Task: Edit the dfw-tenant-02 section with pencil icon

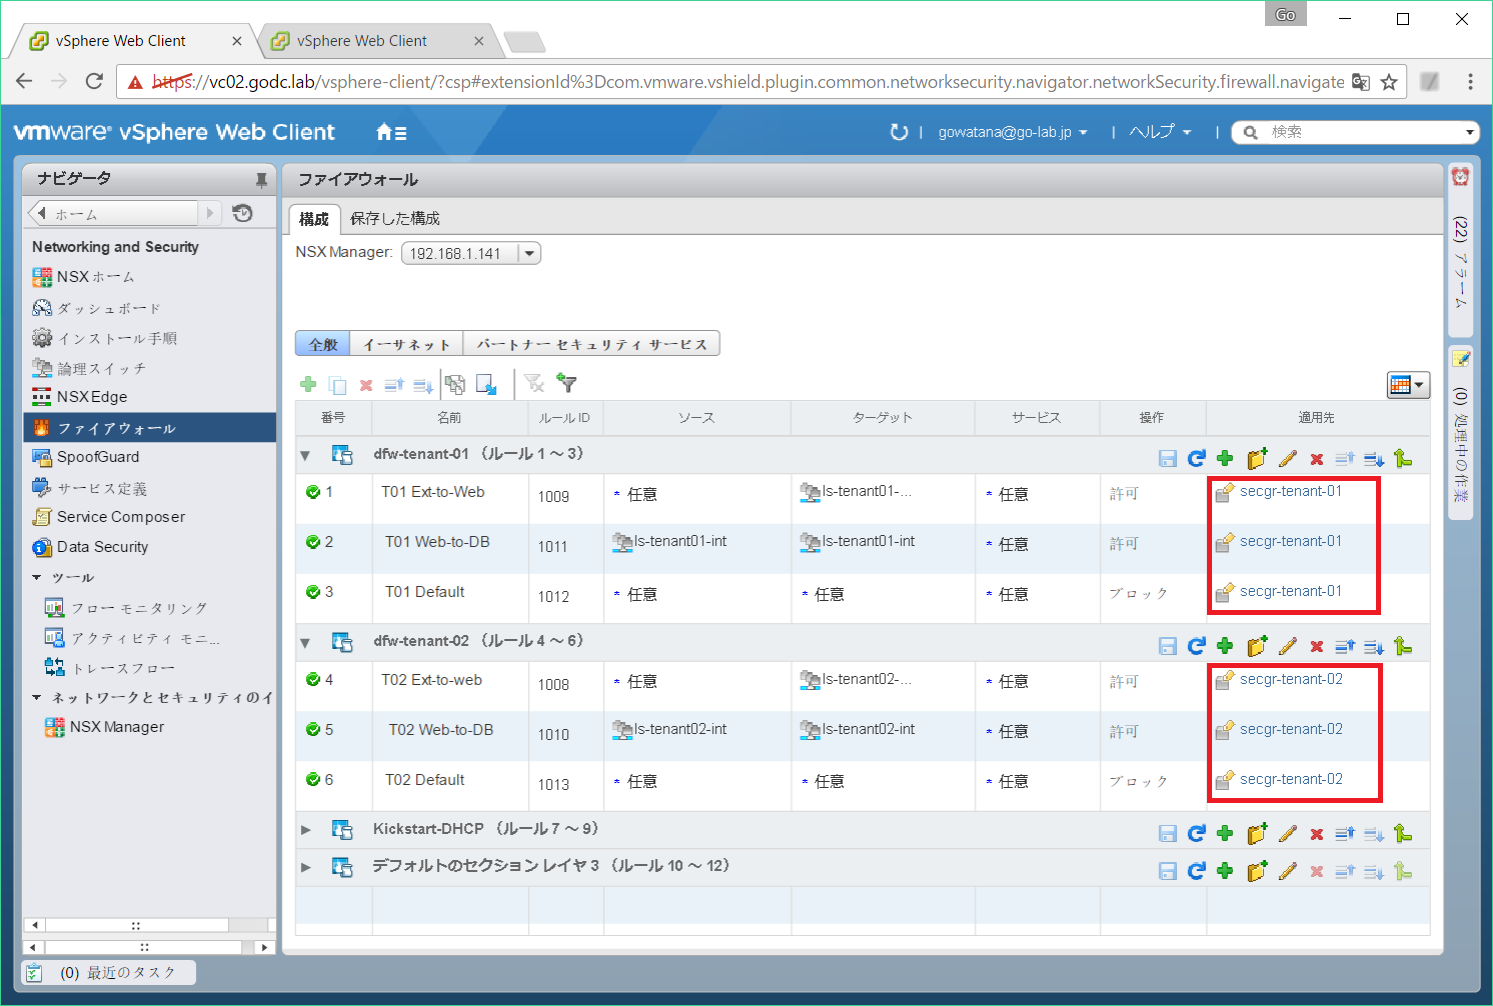Action: point(1288,646)
